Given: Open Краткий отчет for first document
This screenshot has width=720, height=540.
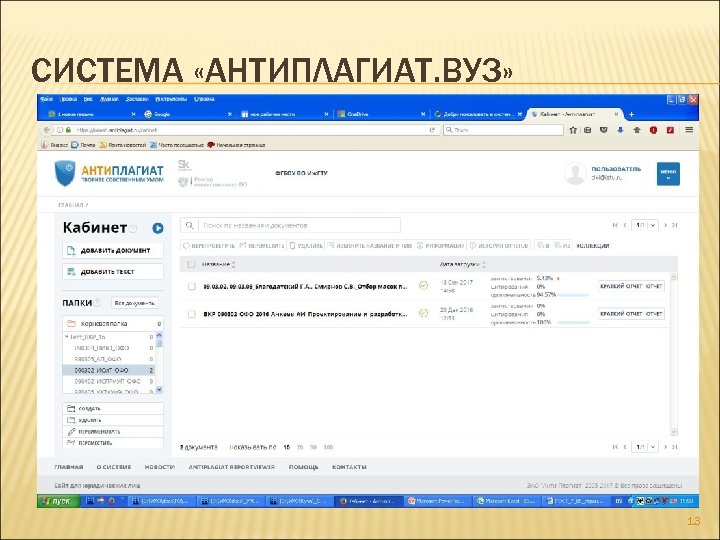Looking at the screenshot, I should [621, 286].
